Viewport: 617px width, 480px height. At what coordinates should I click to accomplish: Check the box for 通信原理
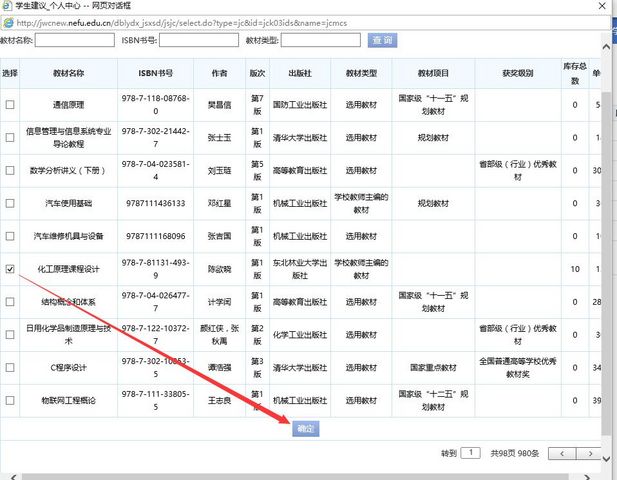(10, 105)
